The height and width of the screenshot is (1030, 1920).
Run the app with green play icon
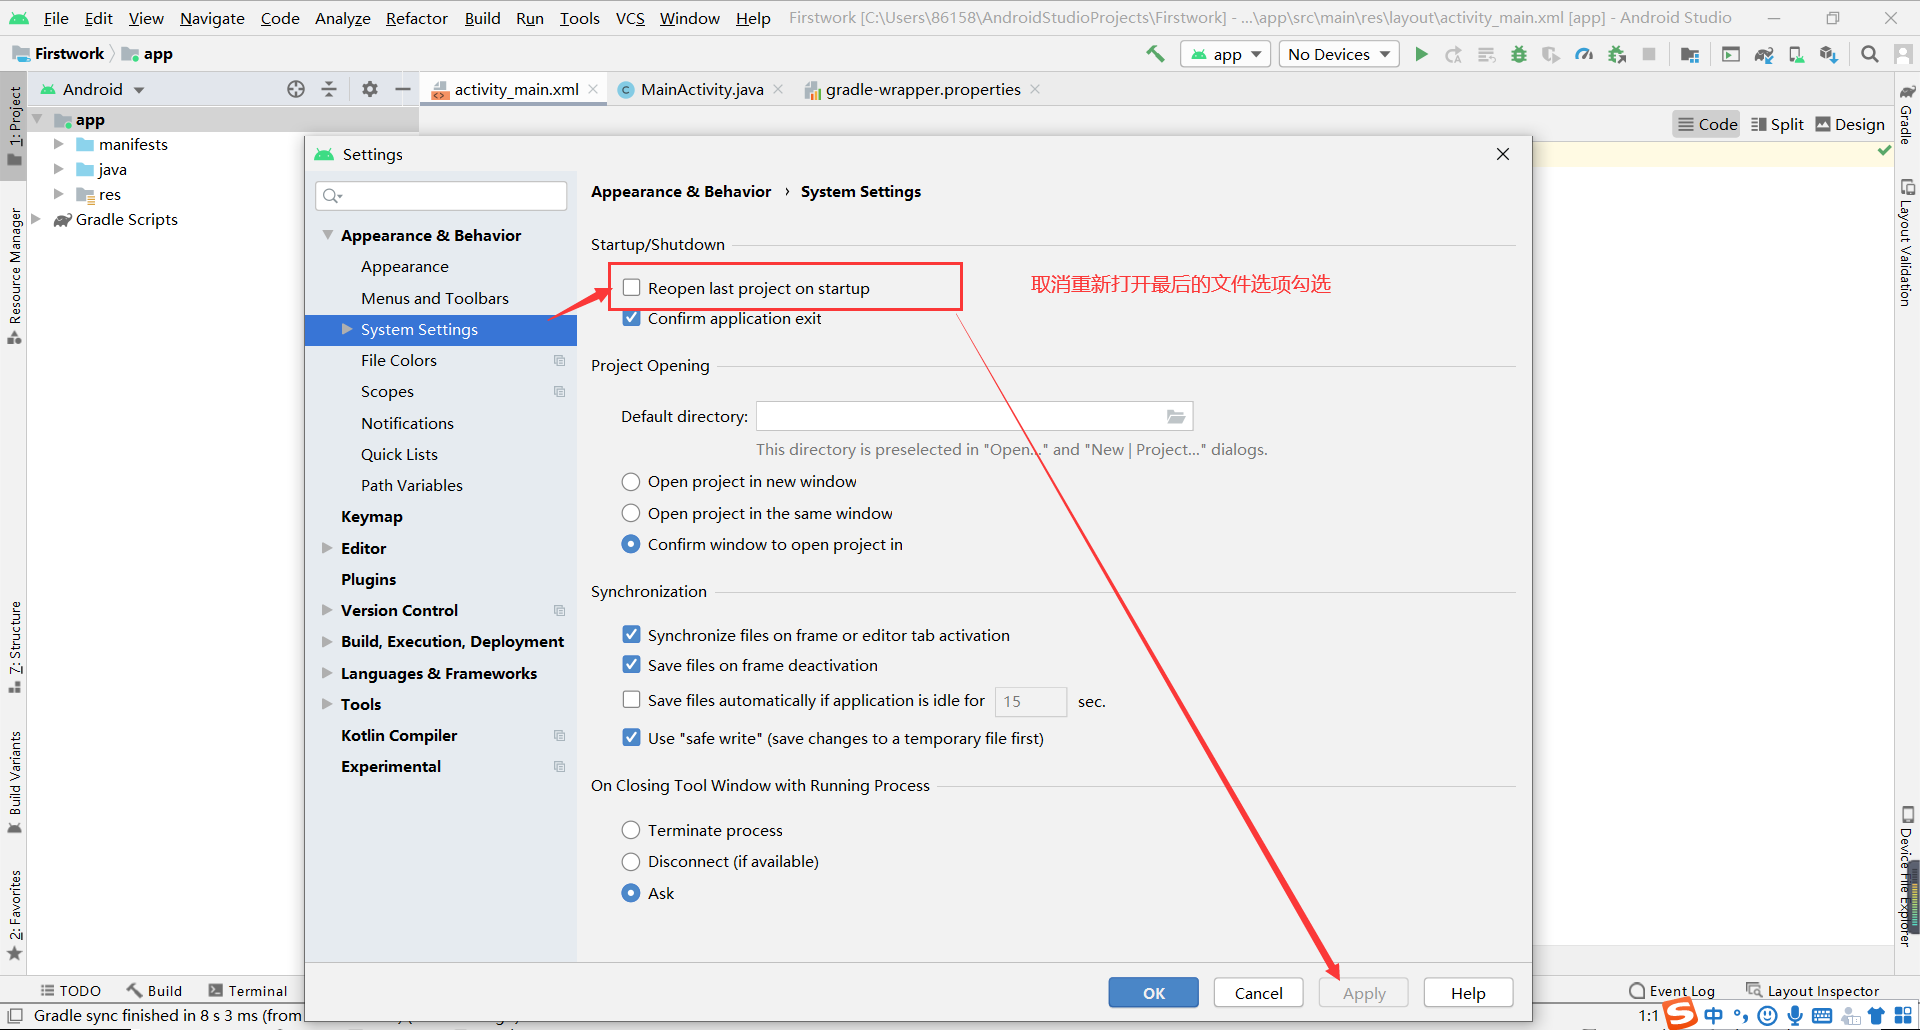click(x=1421, y=54)
